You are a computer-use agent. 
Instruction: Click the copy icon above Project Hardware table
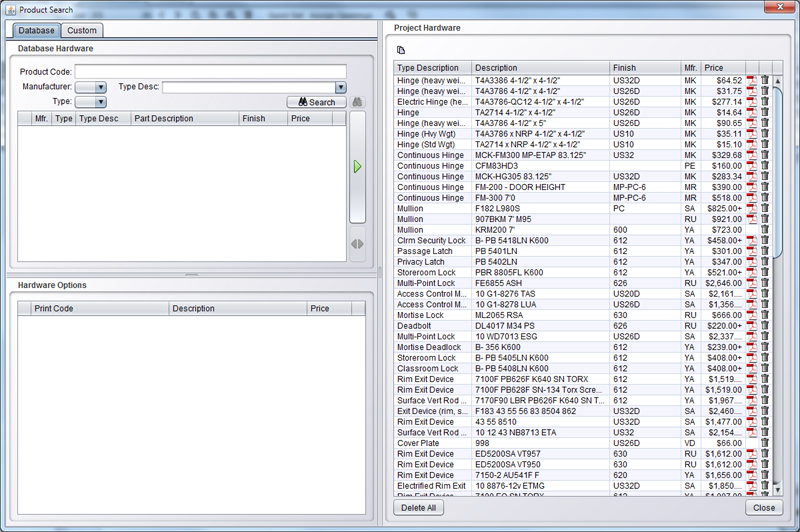pos(401,50)
